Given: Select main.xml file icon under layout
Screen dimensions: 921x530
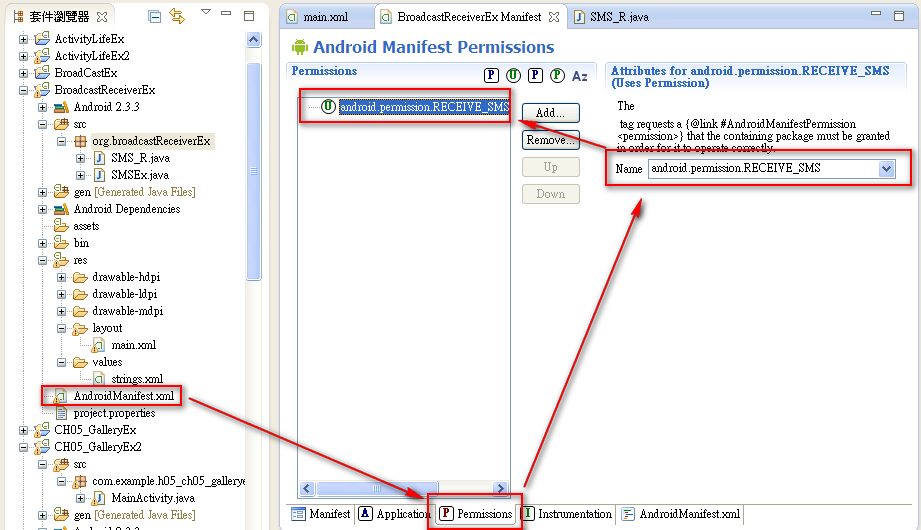Looking at the screenshot, I should (99, 345).
